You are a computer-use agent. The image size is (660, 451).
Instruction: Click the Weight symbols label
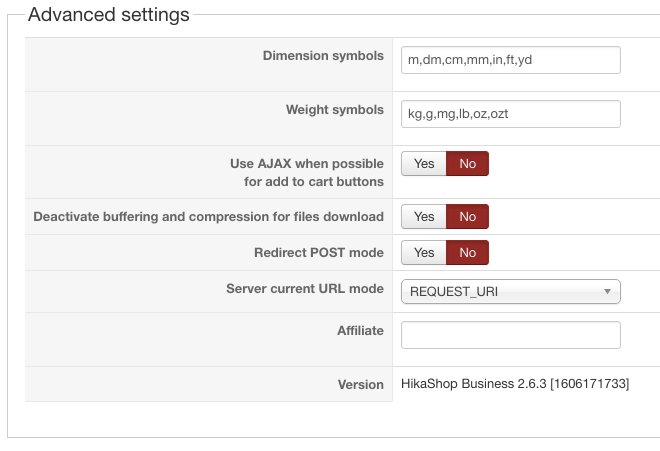point(334,109)
